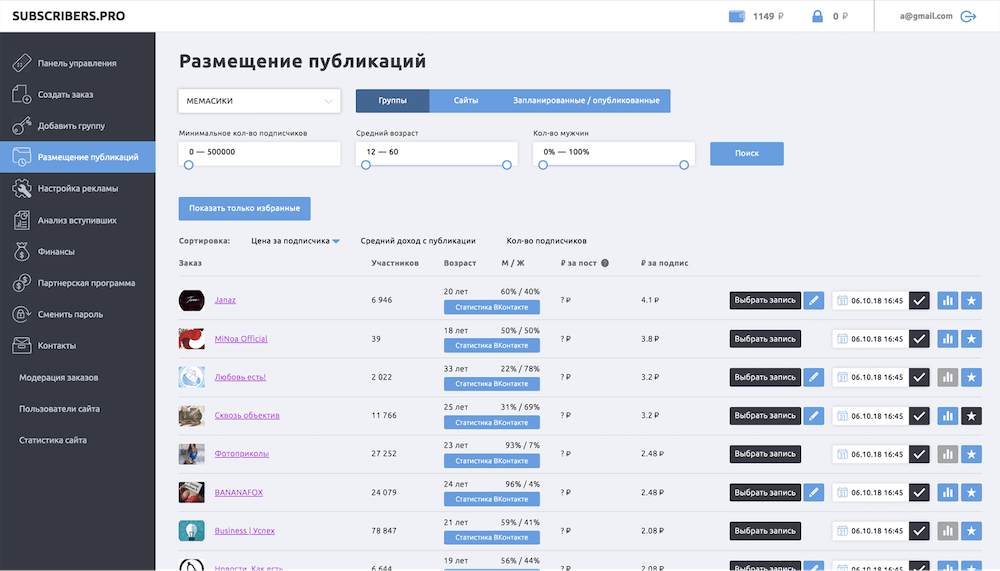
Task: Open the МЕМАСИКИ dropdown selector
Action: point(260,101)
